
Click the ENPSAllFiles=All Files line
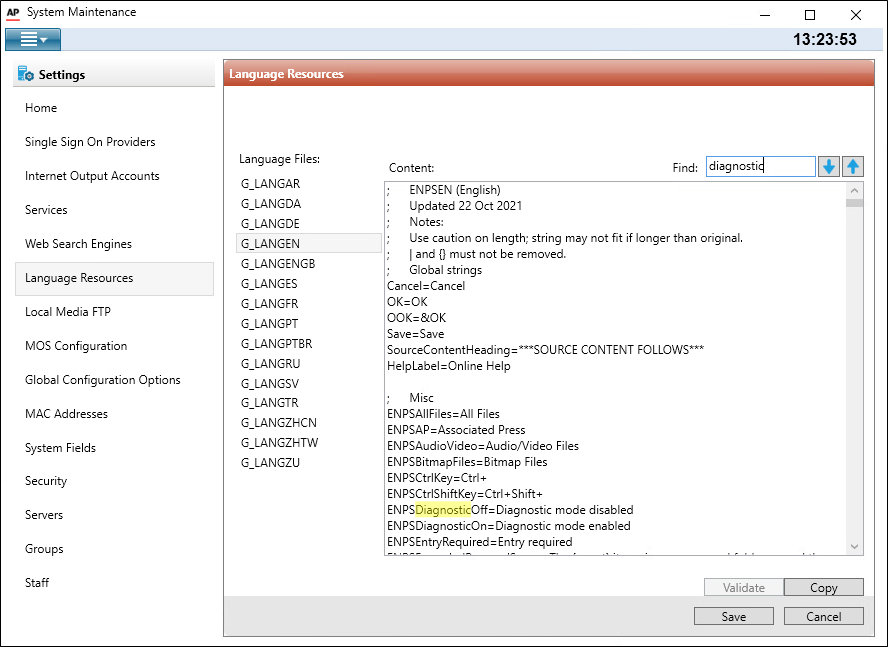pyautogui.click(x=443, y=414)
